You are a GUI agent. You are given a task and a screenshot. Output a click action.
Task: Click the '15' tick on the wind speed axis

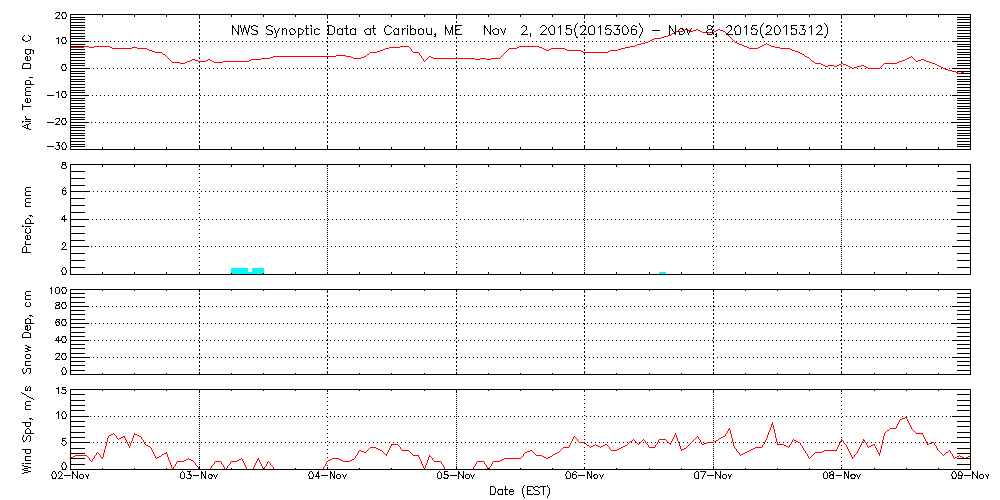point(61,391)
